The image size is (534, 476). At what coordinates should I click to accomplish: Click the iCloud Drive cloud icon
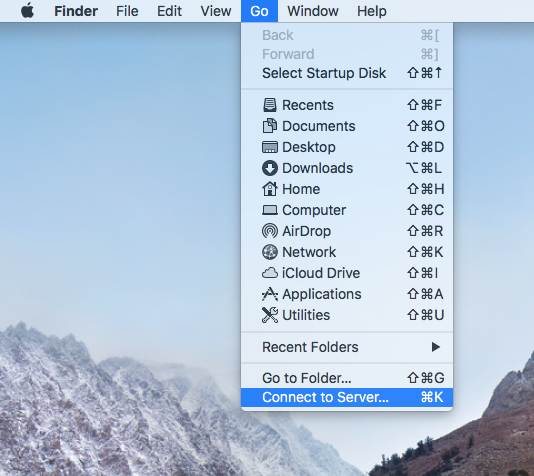click(x=270, y=273)
